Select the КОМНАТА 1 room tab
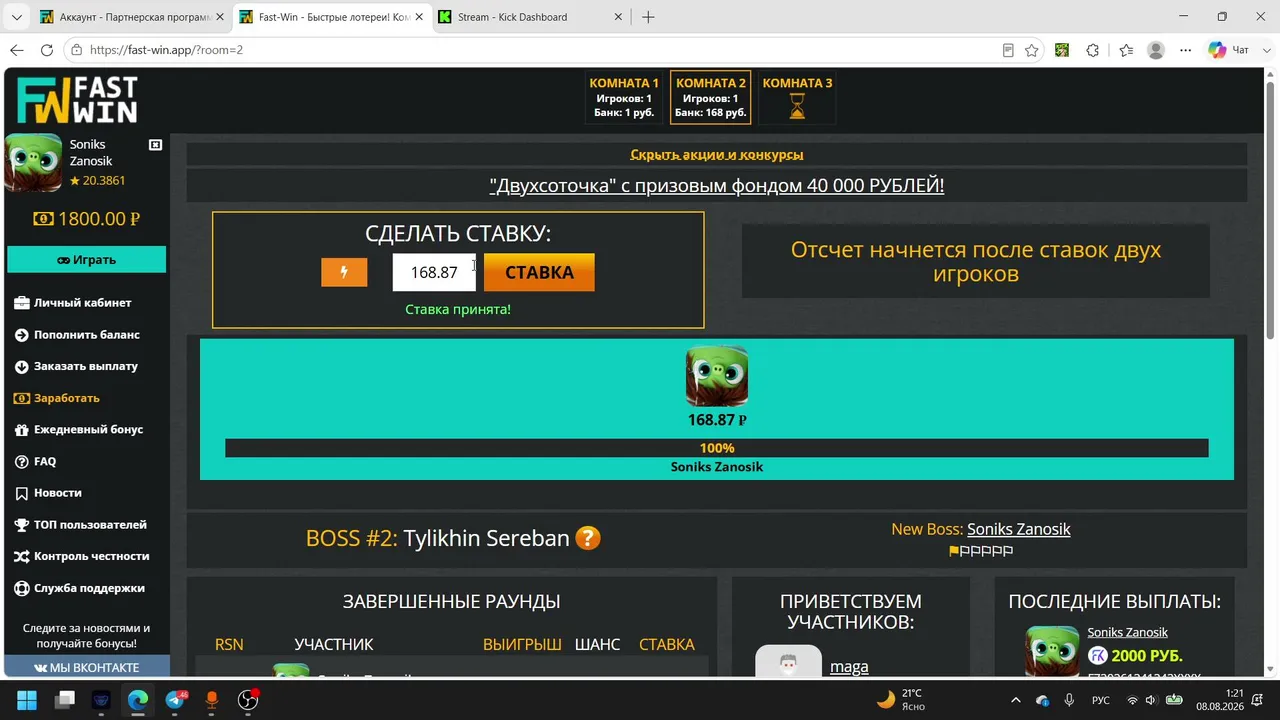Image resolution: width=1280 pixels, height=720 pixels. click(x=624, y=98)
